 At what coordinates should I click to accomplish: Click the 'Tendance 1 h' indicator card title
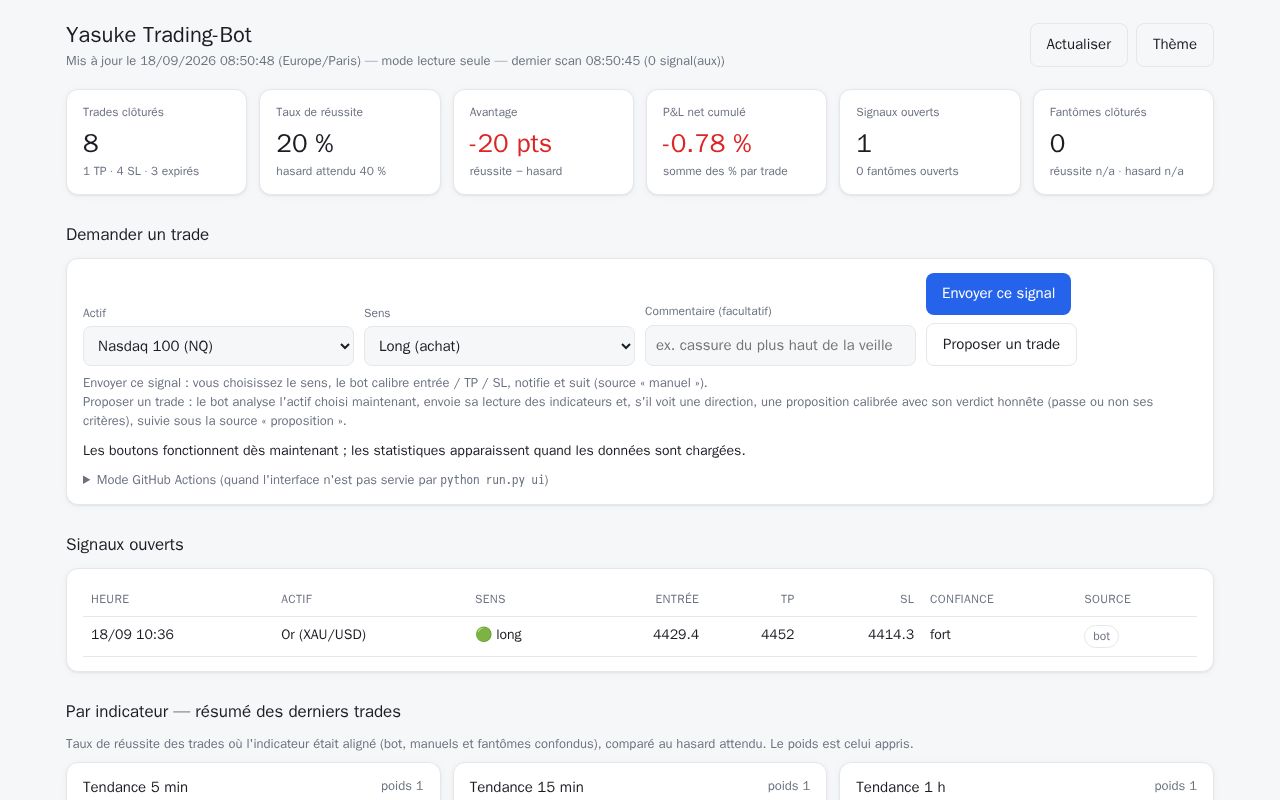pos(901,787)
